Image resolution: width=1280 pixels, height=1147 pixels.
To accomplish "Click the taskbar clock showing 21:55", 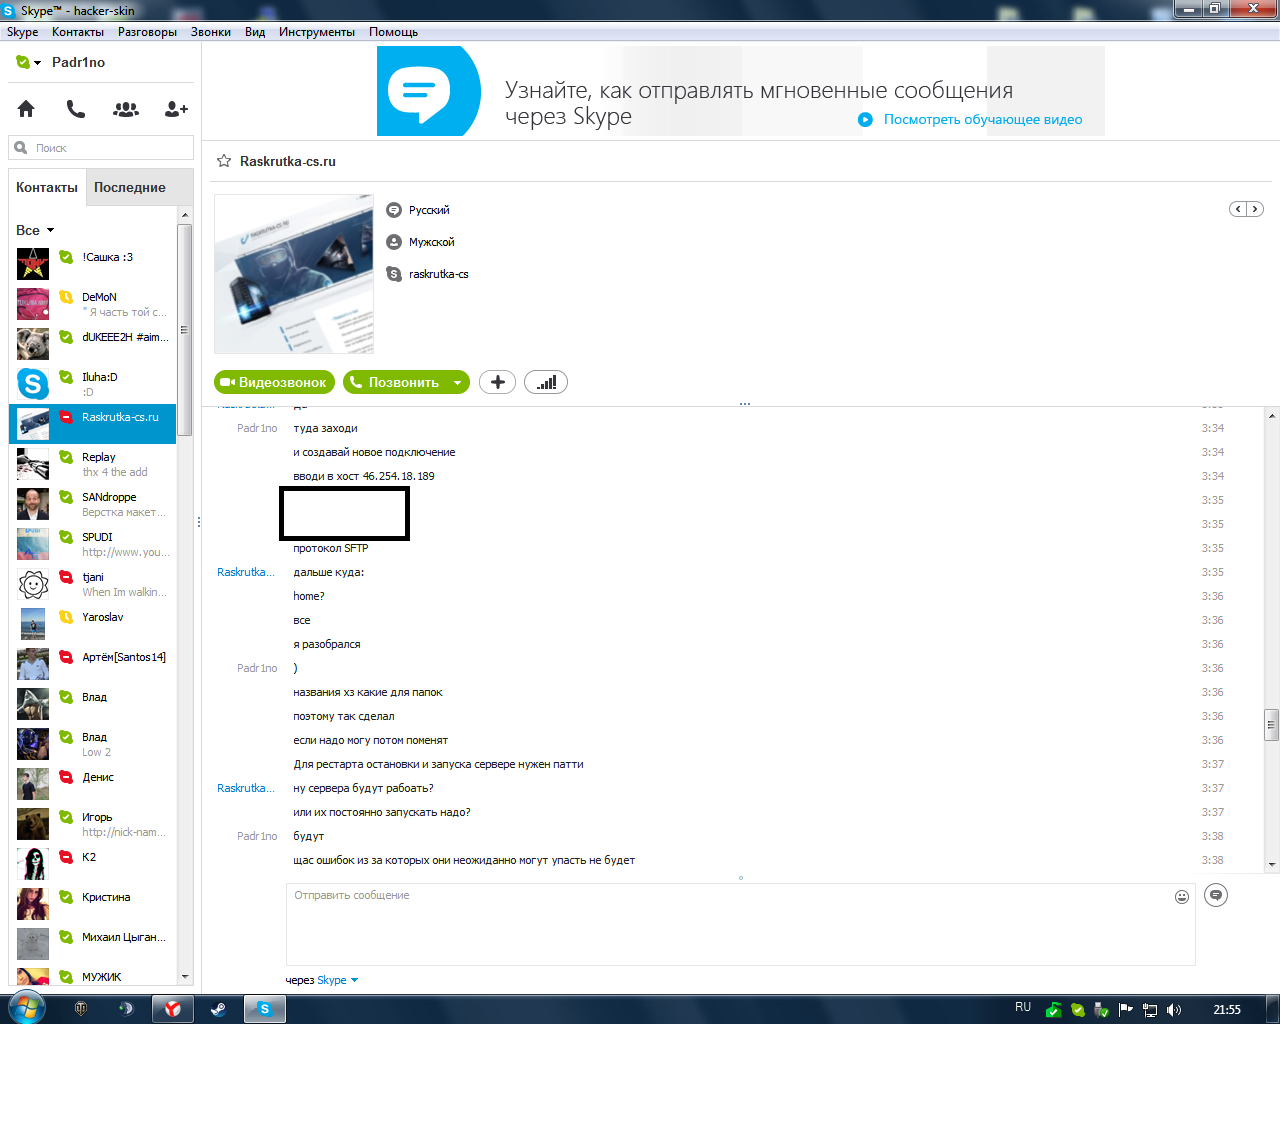I will coord(1227,1010).
